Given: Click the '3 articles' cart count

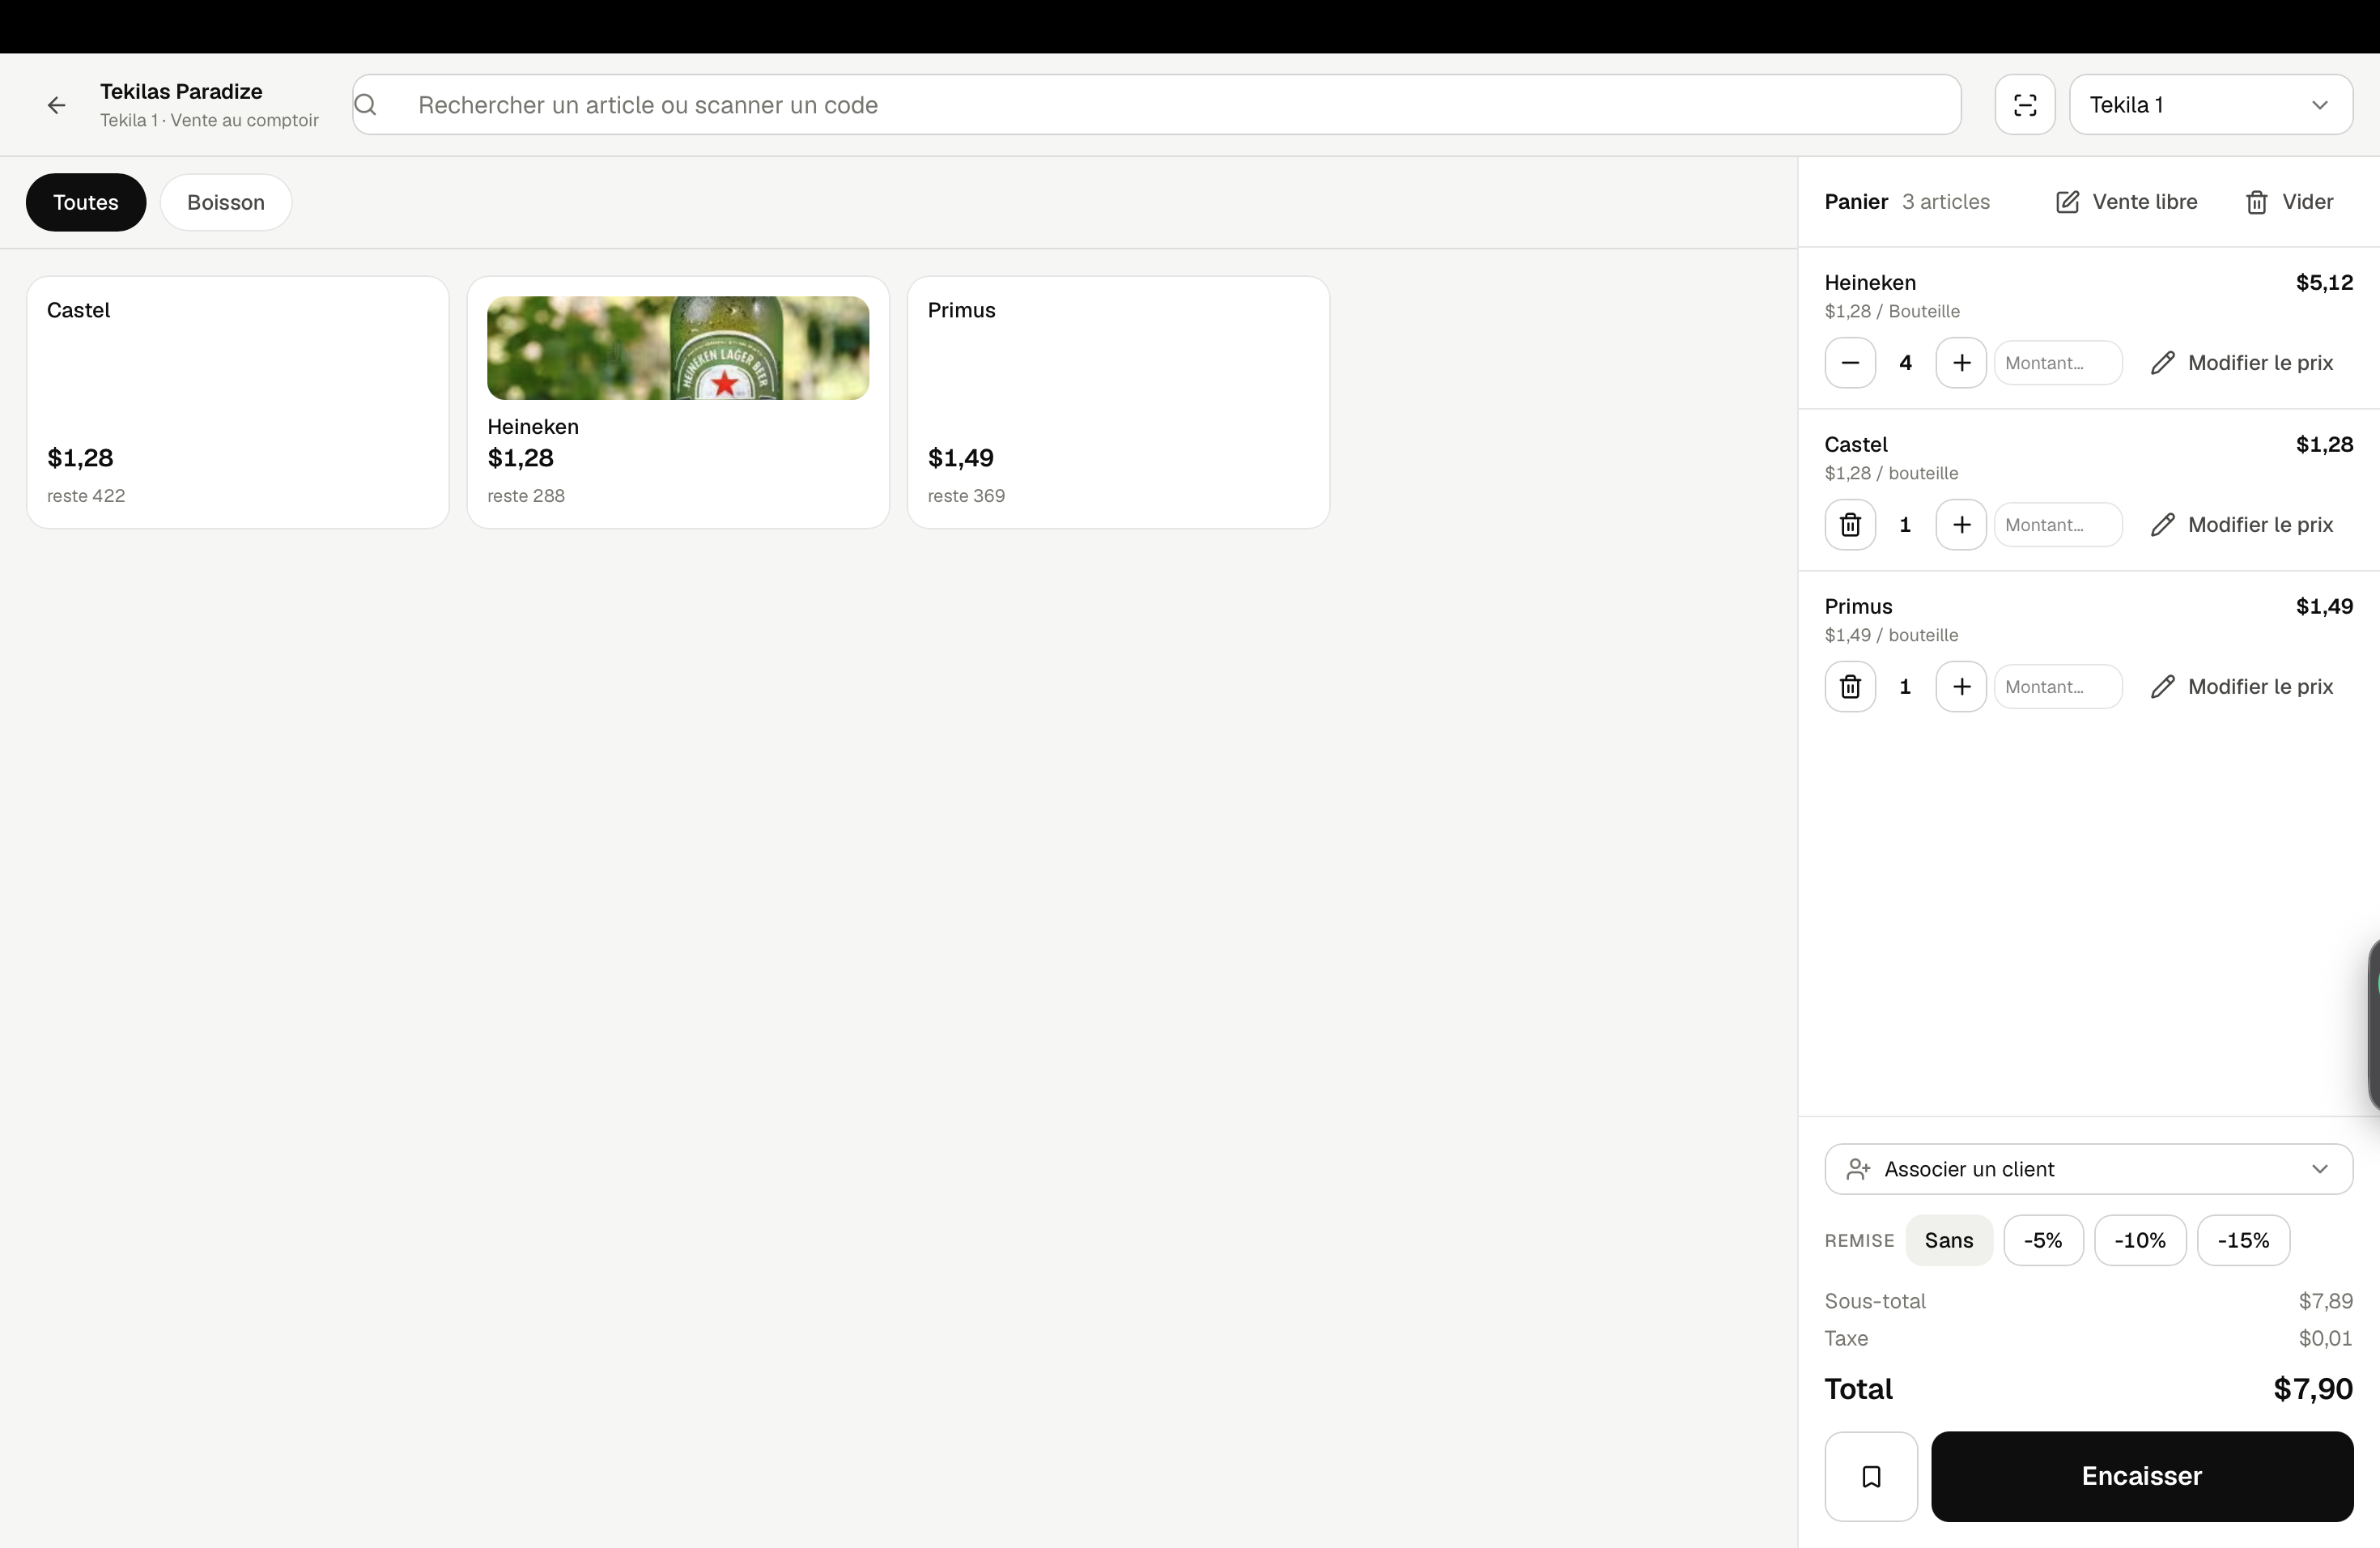Looking at the screenshot, I should pyautogui.click(x=1945, y=202).
